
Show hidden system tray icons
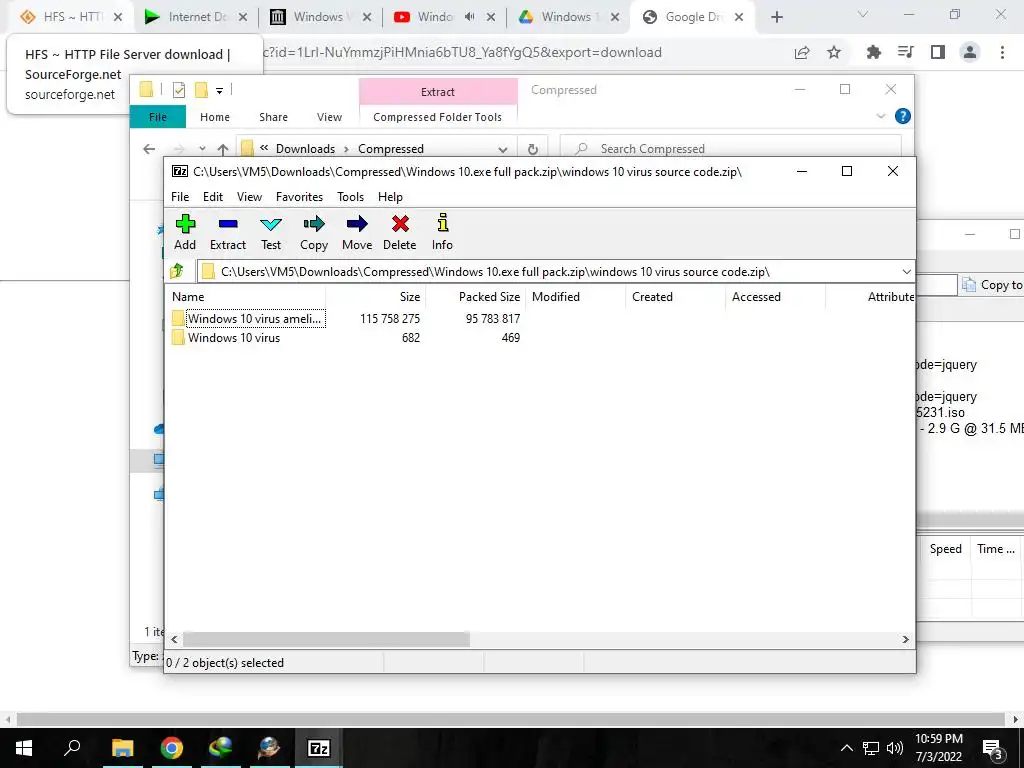(846, 748)
